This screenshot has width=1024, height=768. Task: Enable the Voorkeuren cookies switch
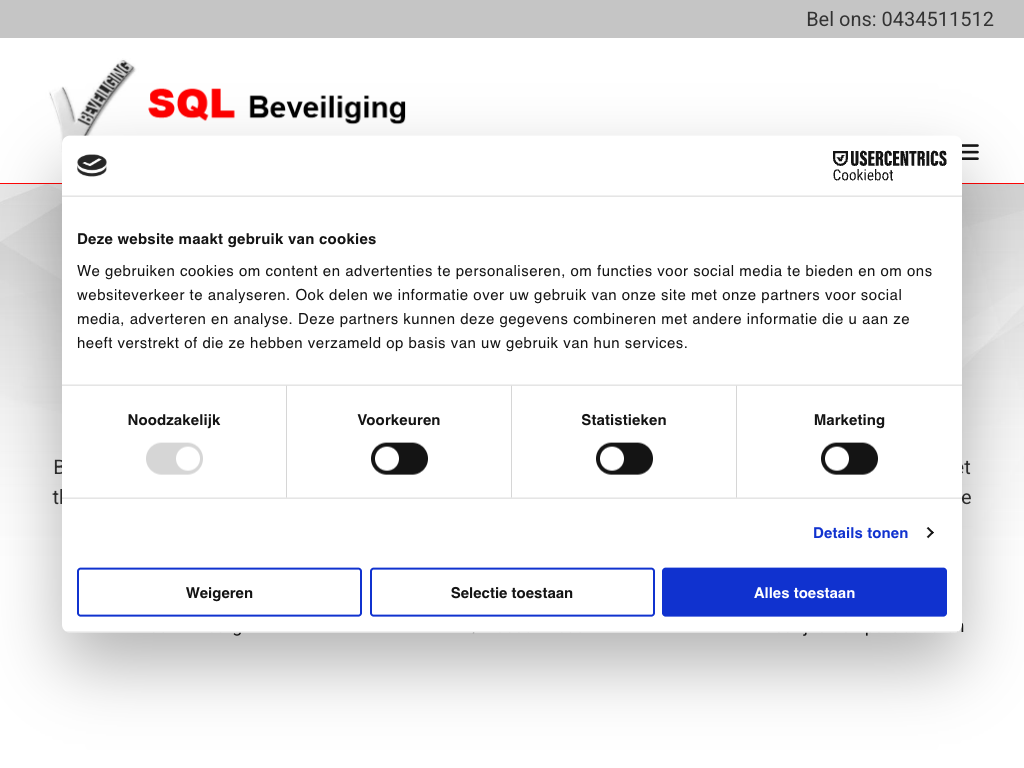click(399, 459)
